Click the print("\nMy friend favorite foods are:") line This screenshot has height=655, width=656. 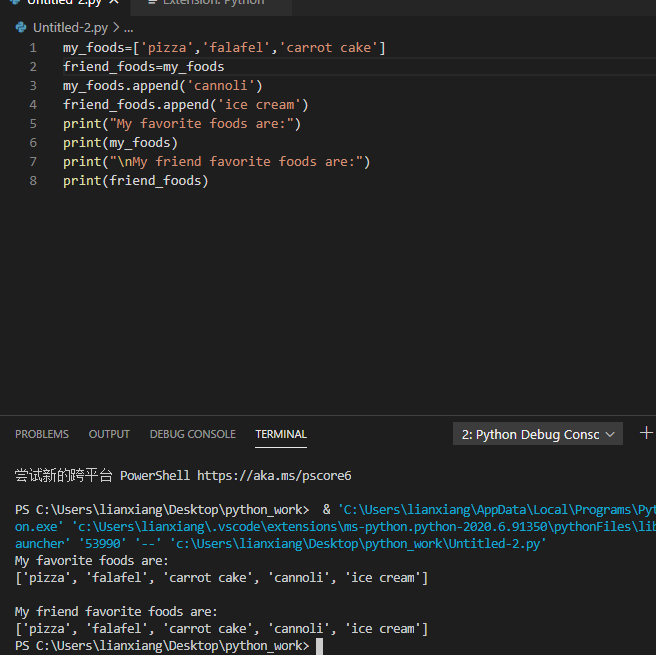(217, 162)
